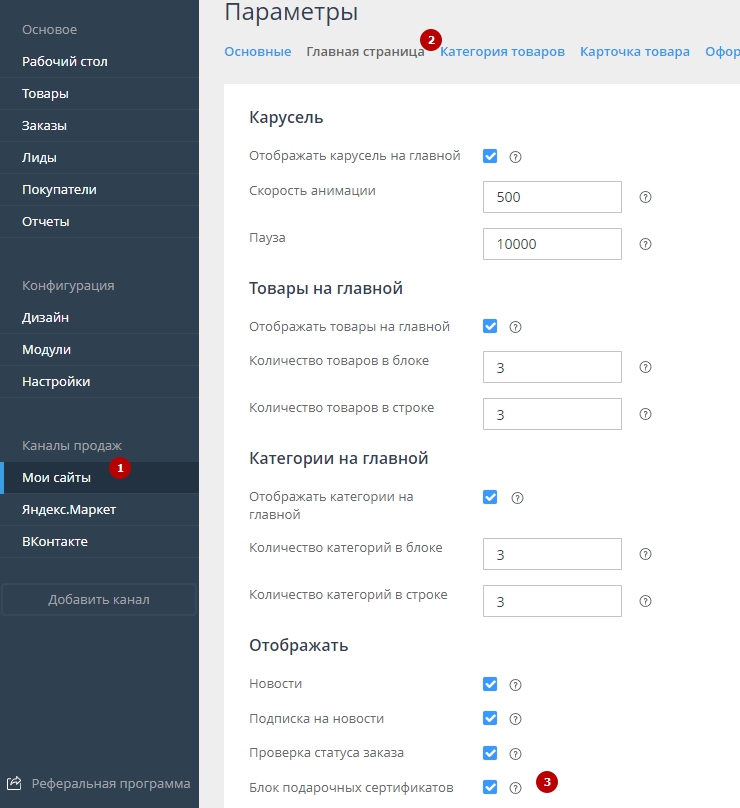740x808 pixels.
Task: Focus Количество товаров в строке field
Action: point(552,414)
